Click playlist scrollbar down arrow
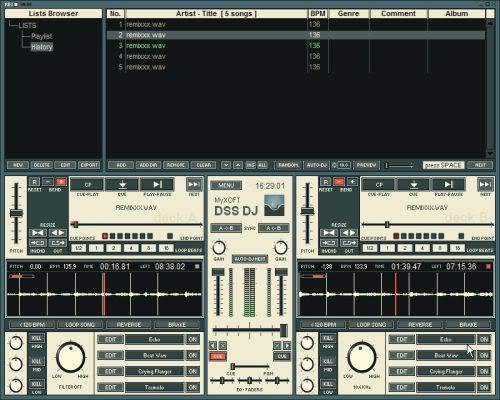The height and width of the screenshot is (400, 500). (490, 154)
